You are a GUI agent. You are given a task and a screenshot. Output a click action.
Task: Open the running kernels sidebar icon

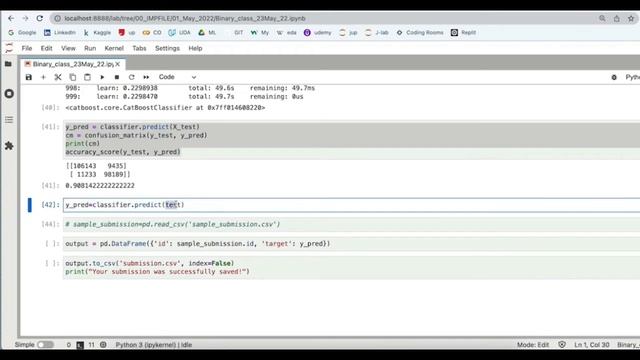coord(9,93)
